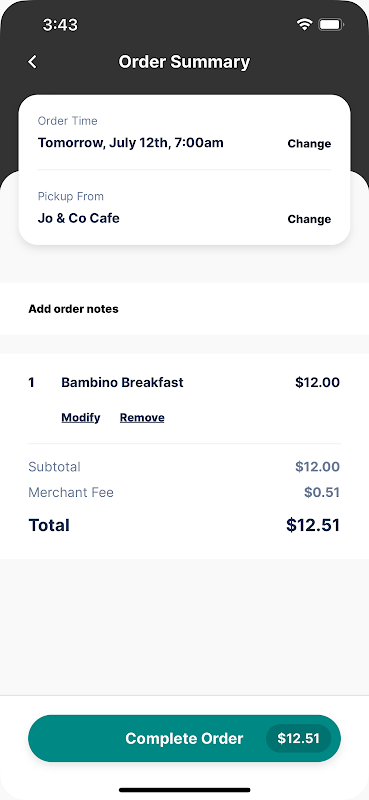
Task: Tap the $12.00 item price
Action: (x=317, y=383)
